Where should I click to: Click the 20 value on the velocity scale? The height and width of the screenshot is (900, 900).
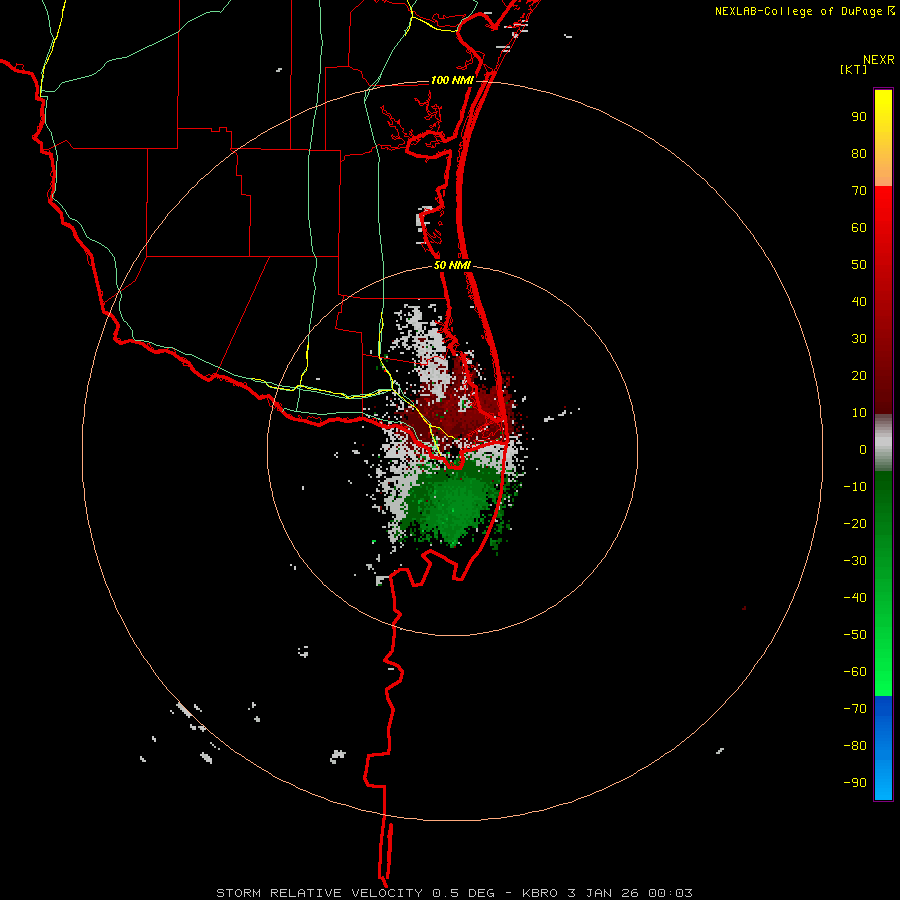click(859, 376)
